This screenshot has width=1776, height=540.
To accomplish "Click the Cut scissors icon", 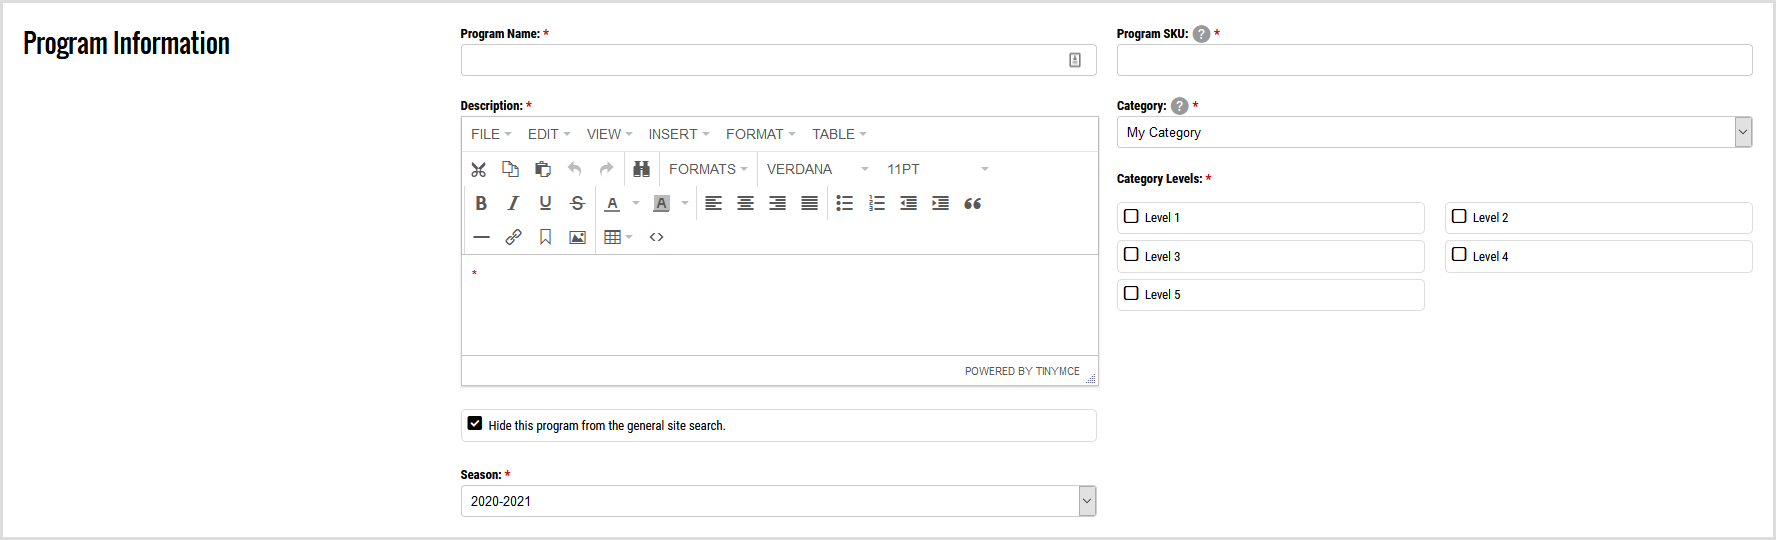I will [479, 169].
